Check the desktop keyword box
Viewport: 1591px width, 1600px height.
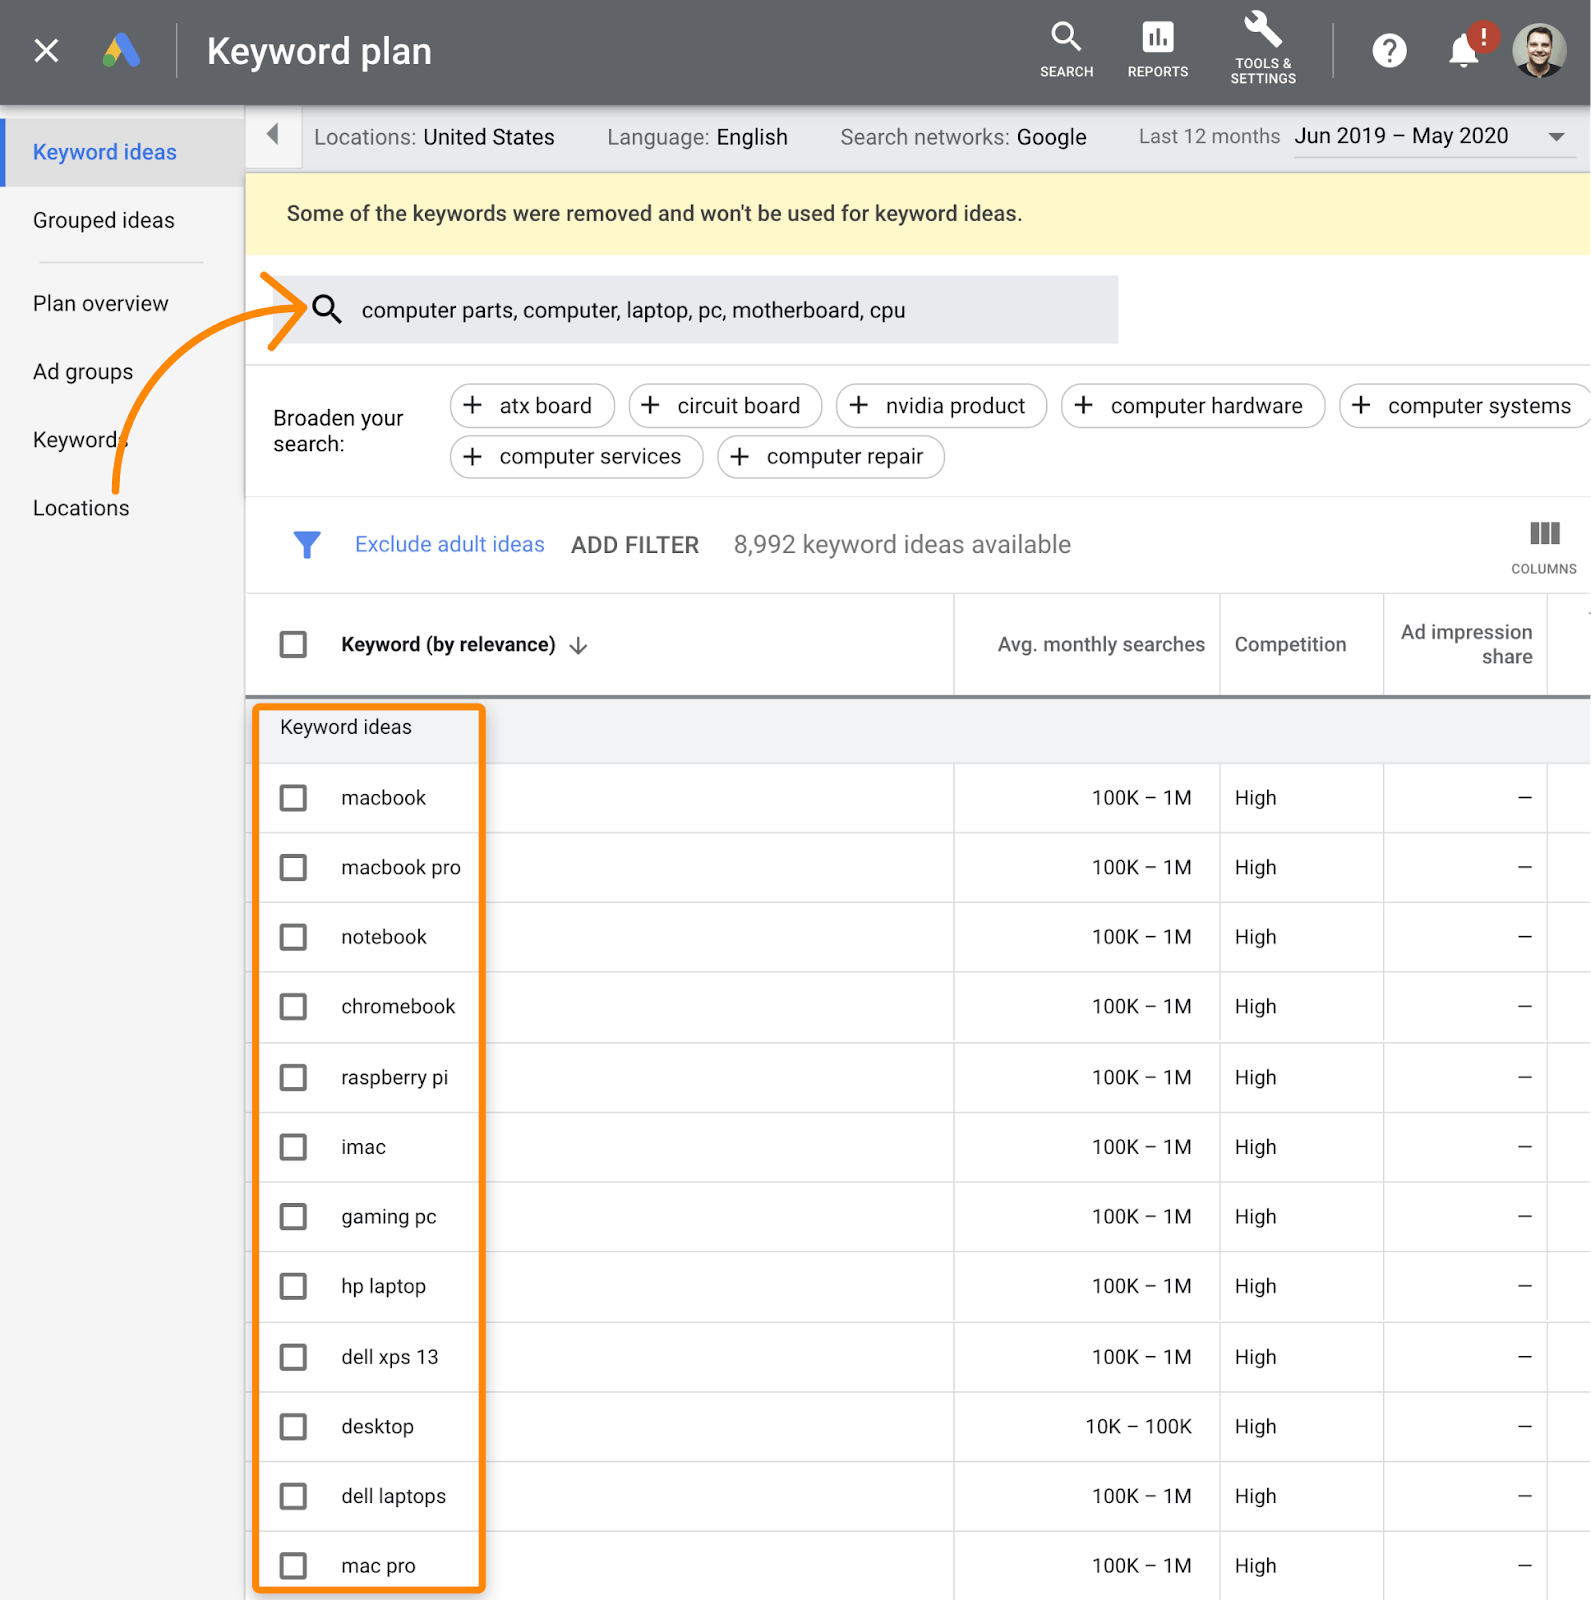click(x=293, y=1426)
